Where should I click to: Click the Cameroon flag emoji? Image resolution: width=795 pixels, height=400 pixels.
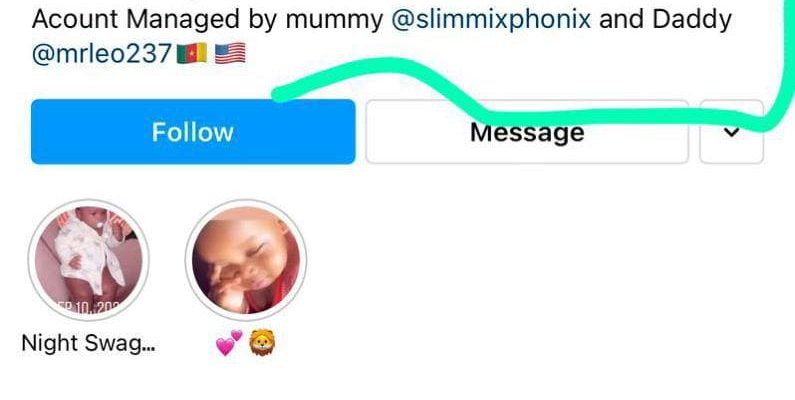pyautogui.click(x=192, y=53)
